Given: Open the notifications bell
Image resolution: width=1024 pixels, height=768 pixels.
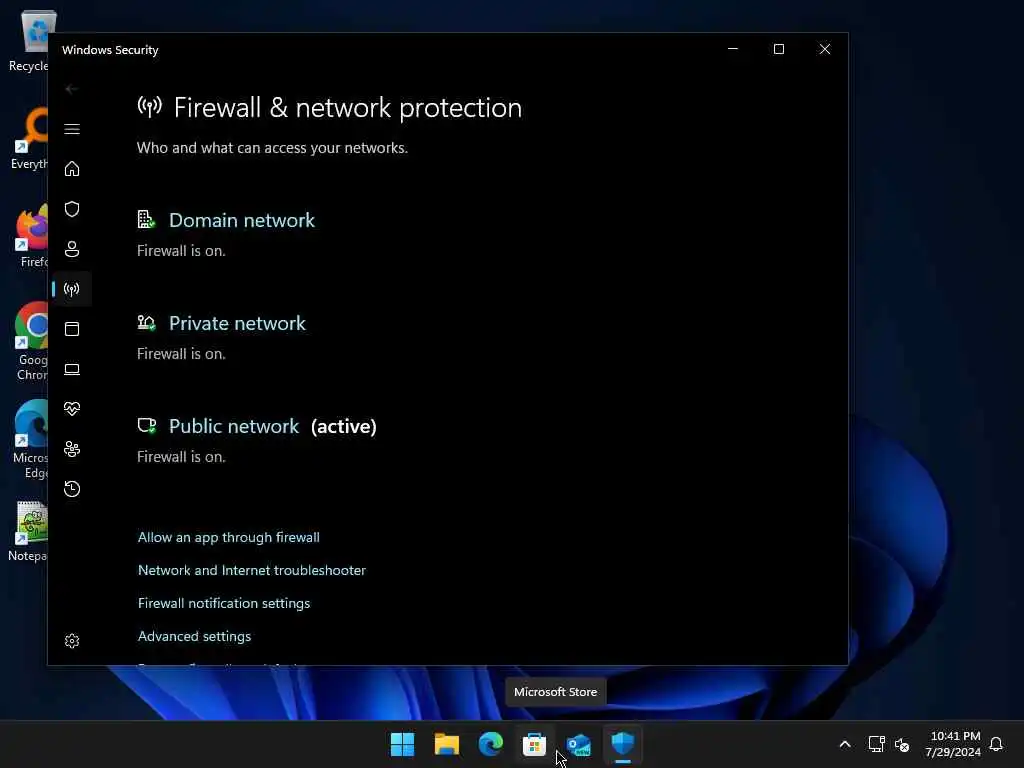Looking at the screenshot, I should tap(996, 744).
